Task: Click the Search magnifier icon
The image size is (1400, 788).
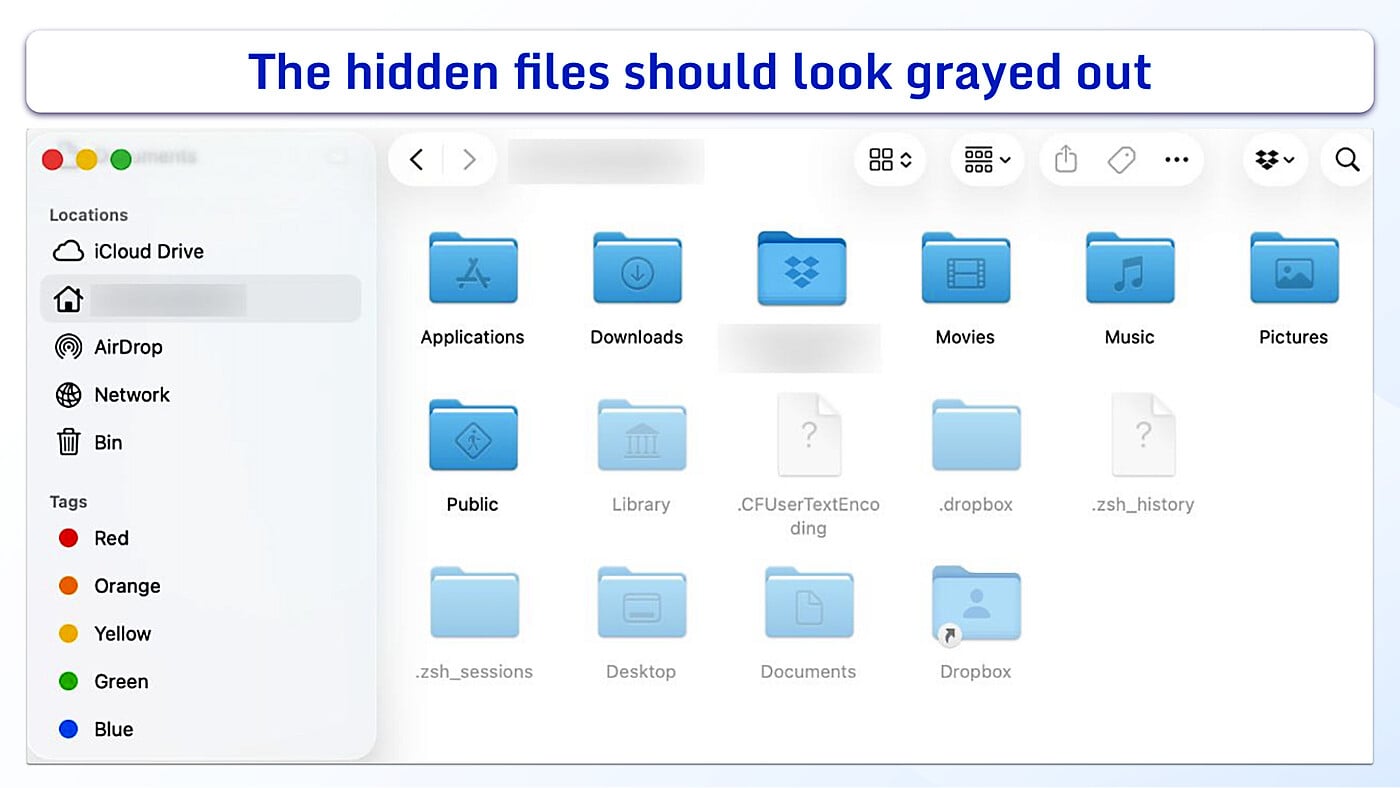Action: (x=1347, y=160)
